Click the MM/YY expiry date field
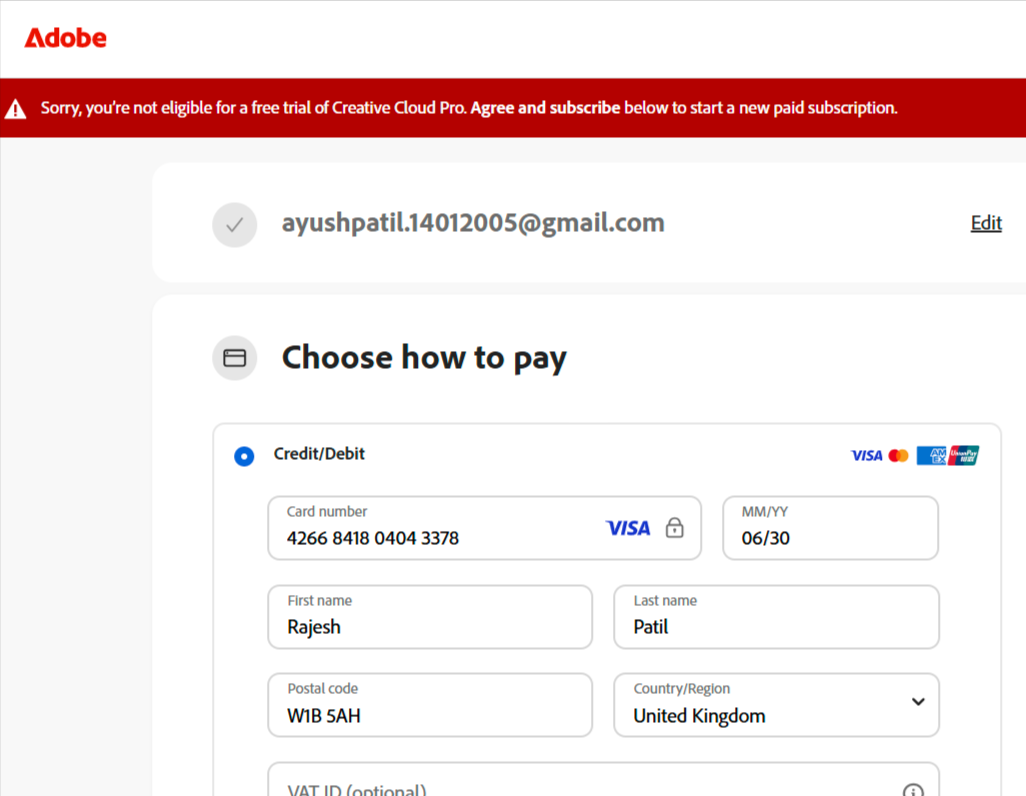Screen dimensions: 1026x796 point(830,528)
